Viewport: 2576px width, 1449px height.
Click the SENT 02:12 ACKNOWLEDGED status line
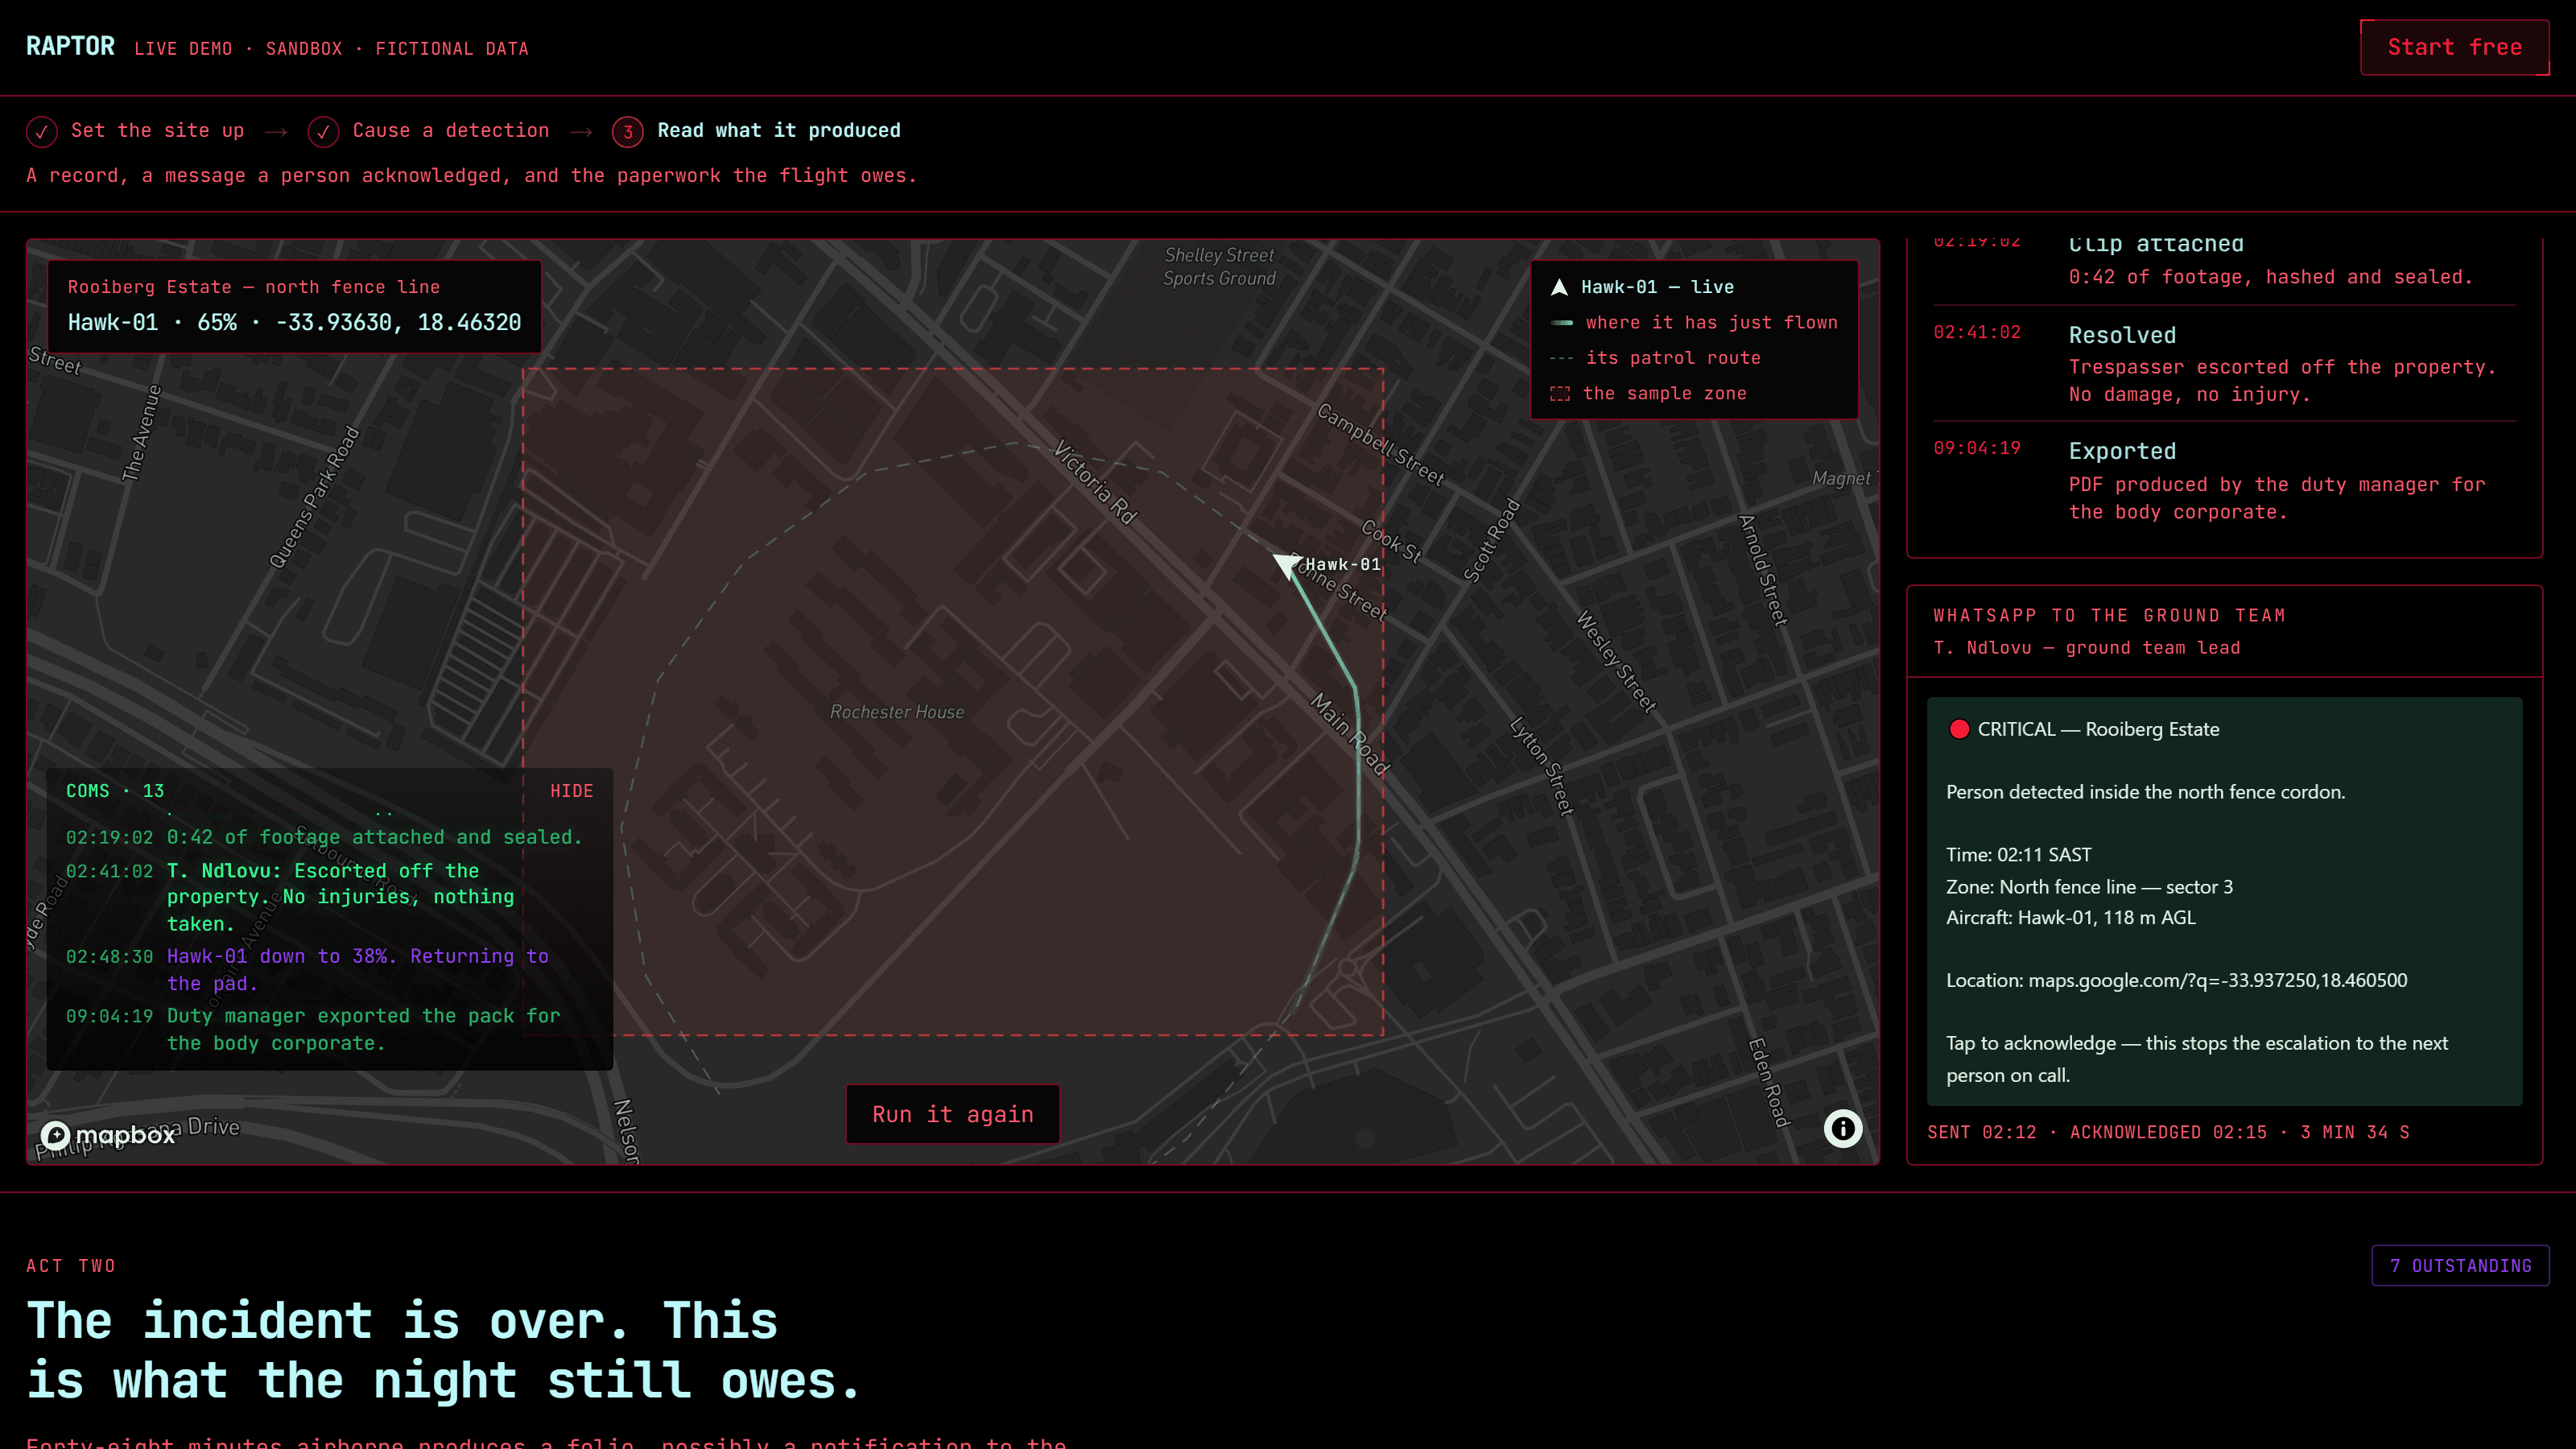[2168, 1132]
